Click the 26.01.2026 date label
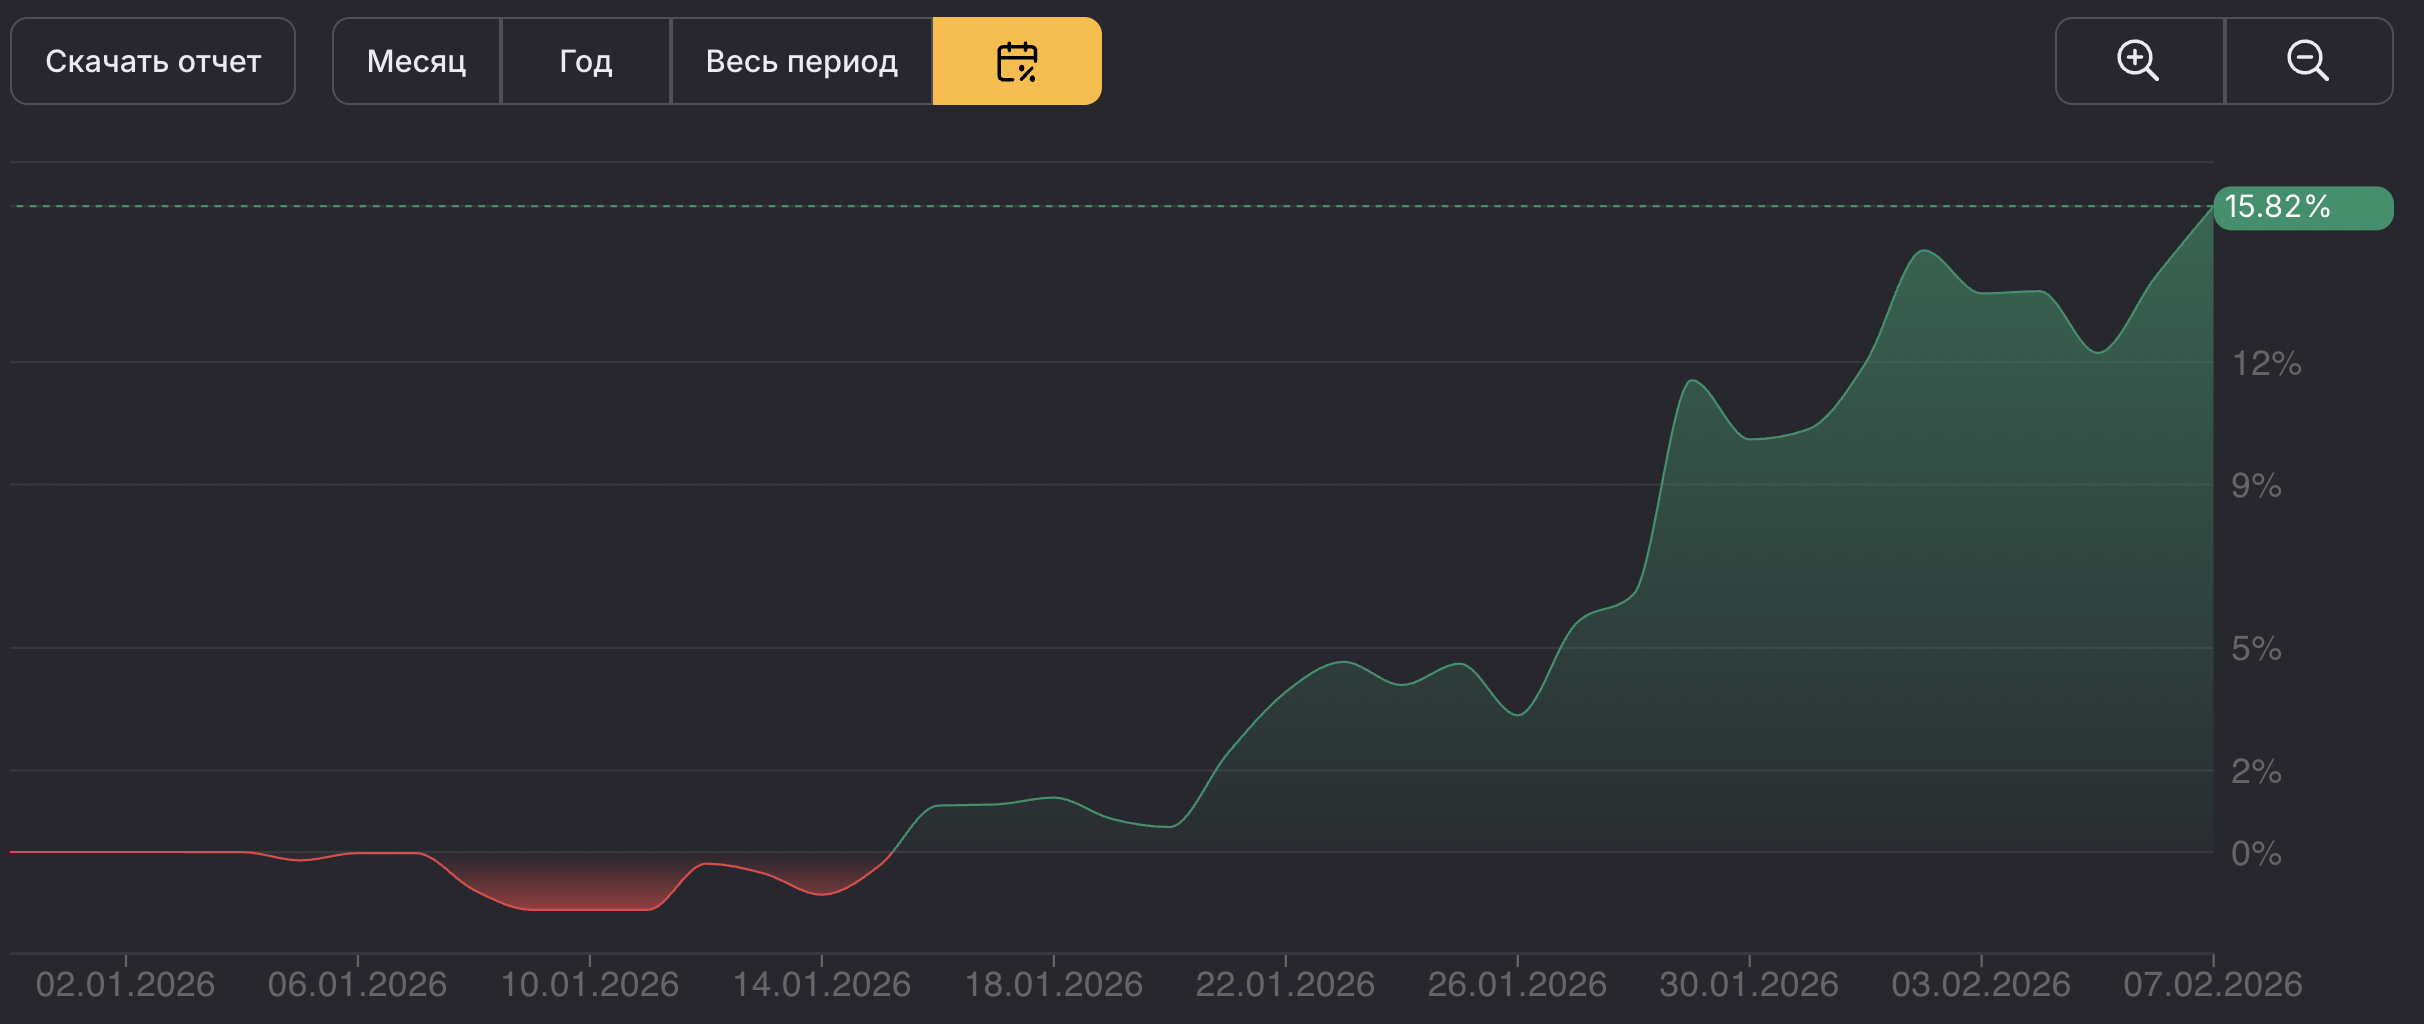Image resolution: width=2424 pixels, height=1024 pixels. 1517,984
